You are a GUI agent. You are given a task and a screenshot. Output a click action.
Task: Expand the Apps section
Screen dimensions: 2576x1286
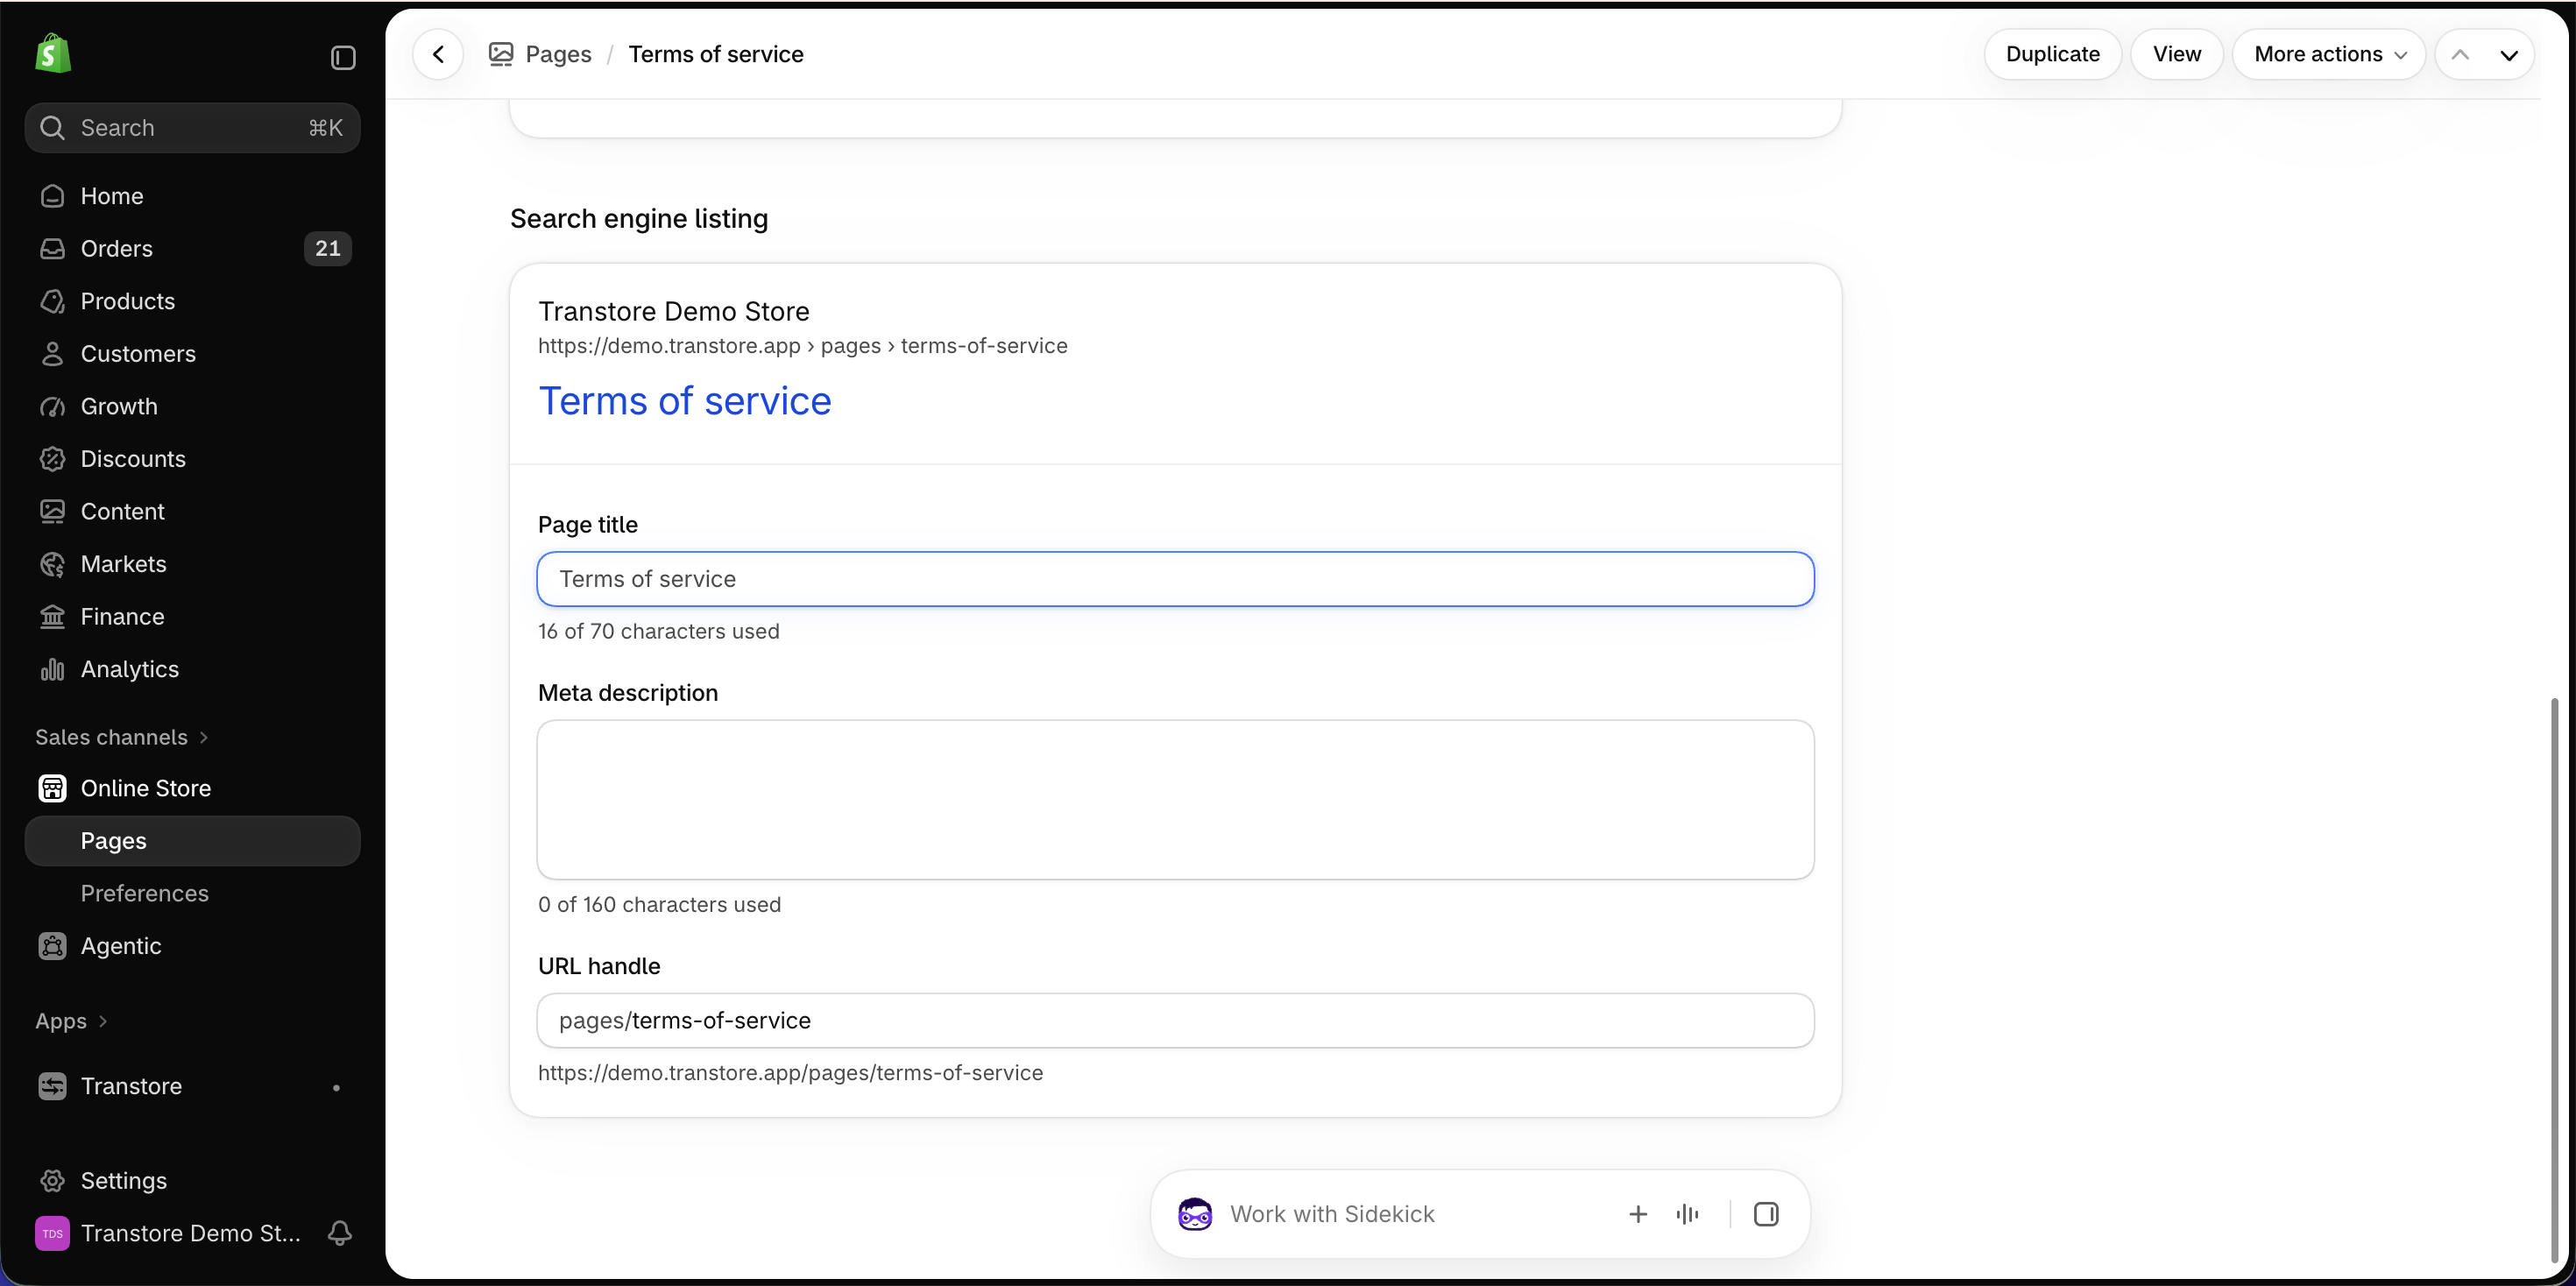(71, 1021)
